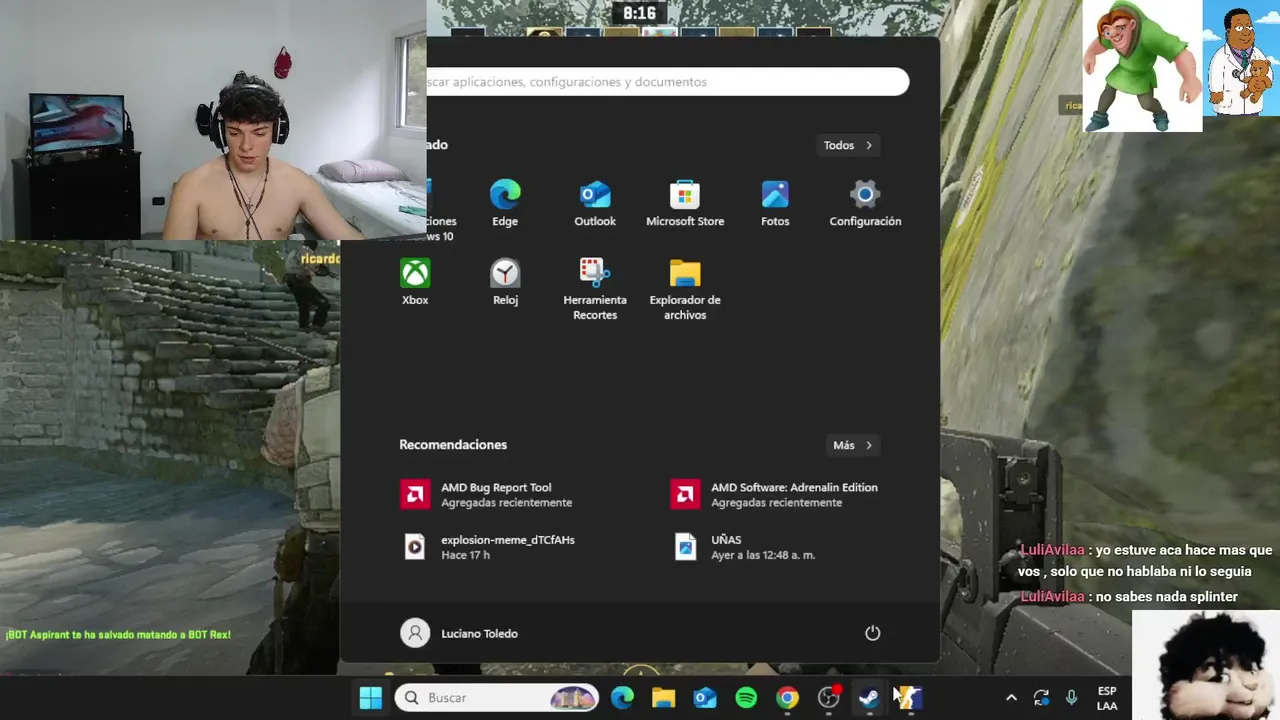The image size is (1280, 720).
Task: Open Explorador de archivos
Action: click(x=685, y=289)
